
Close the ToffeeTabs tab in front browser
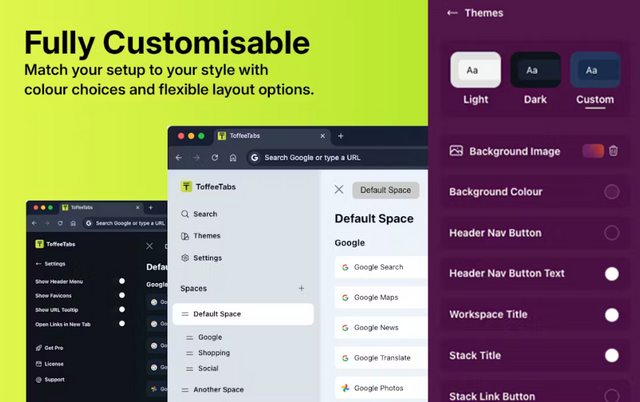(322, 136)
